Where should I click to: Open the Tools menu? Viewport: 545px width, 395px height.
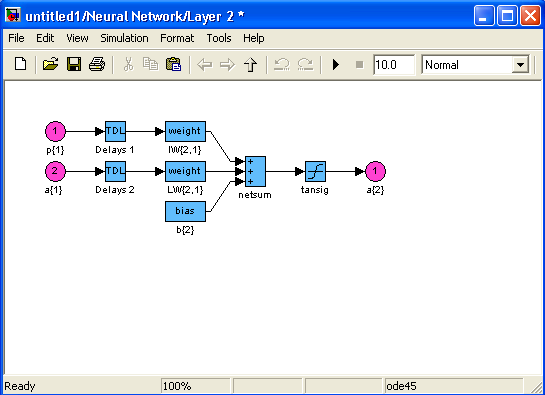(x=219, y=38)
